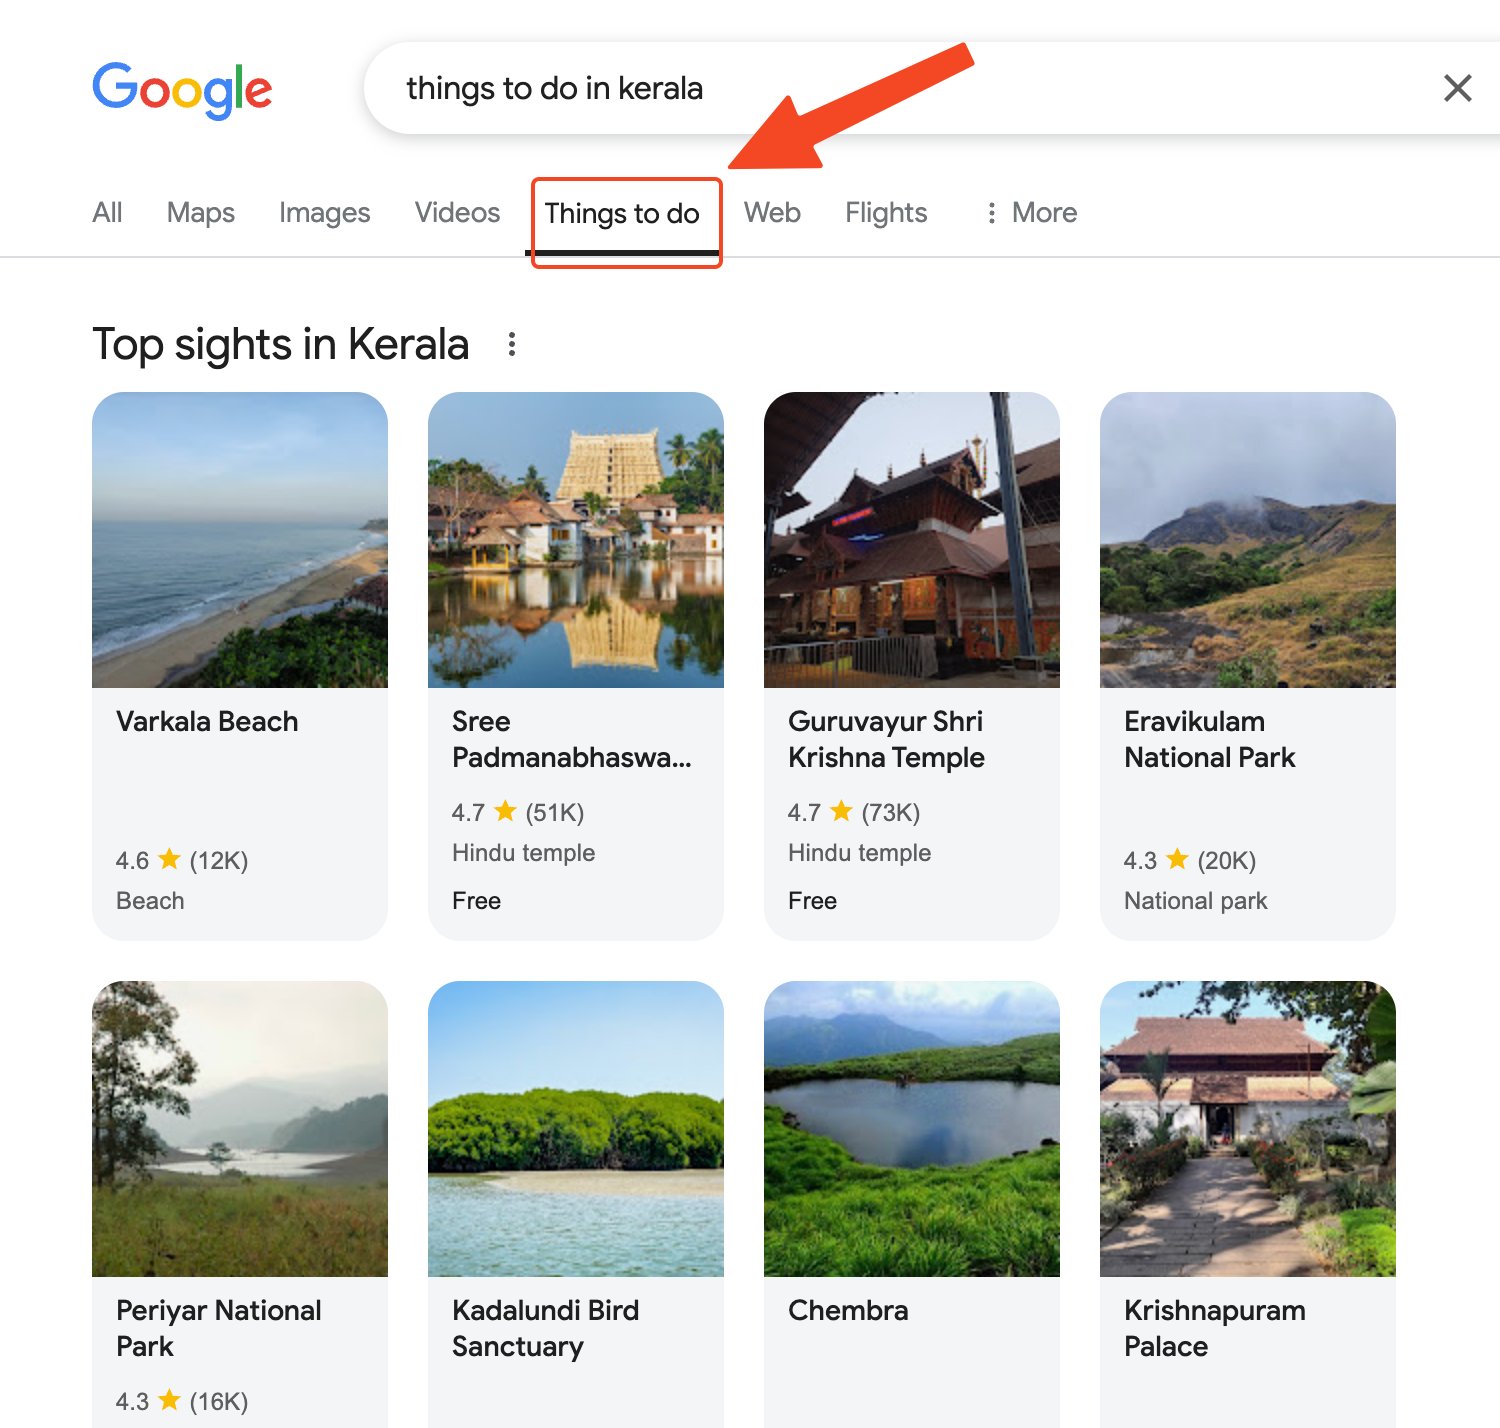Open the Videos search tab
This screenshot has width=1500, height=1428.
point(457,212)
